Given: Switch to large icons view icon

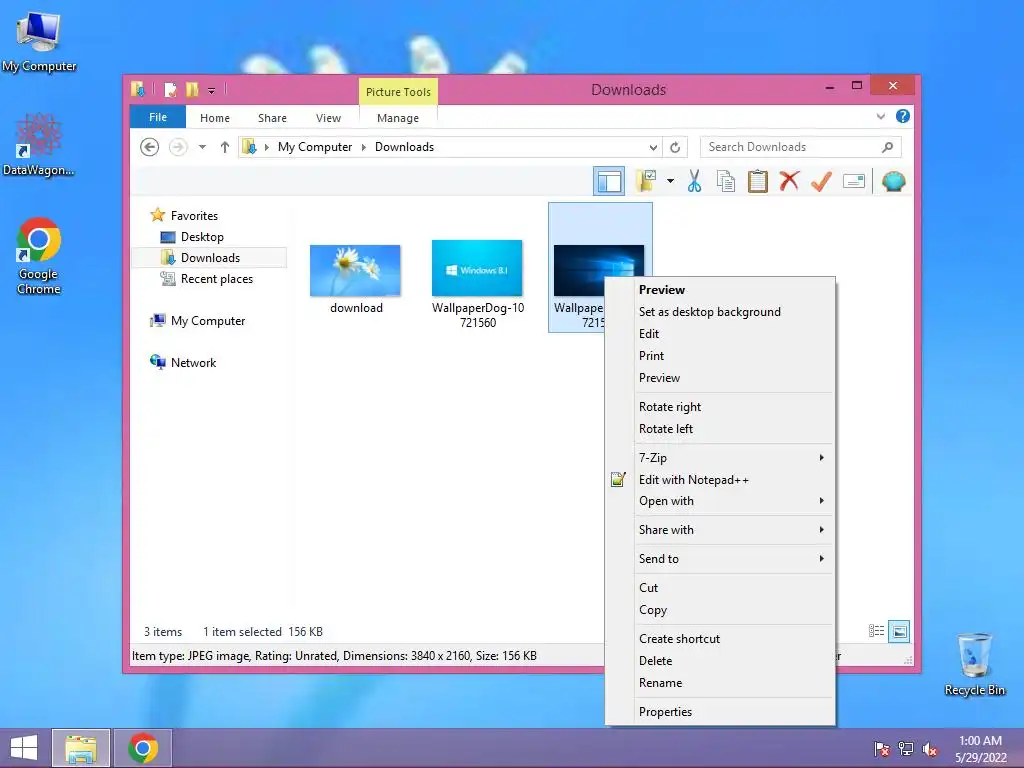Looking at the screenshot, I should [899, 631].
